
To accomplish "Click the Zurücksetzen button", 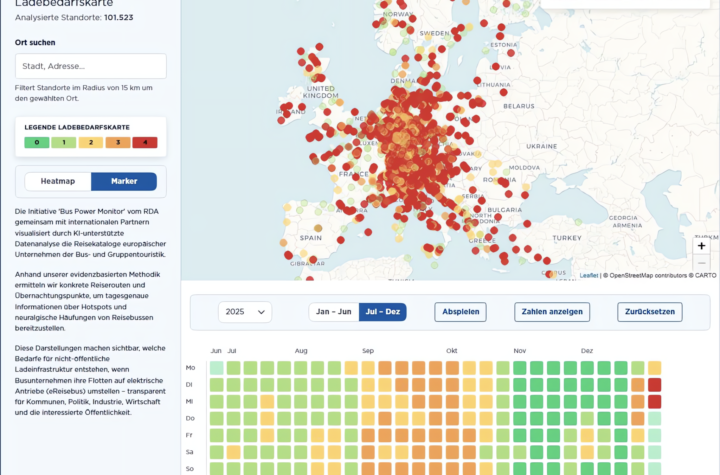I will point(650,312).
